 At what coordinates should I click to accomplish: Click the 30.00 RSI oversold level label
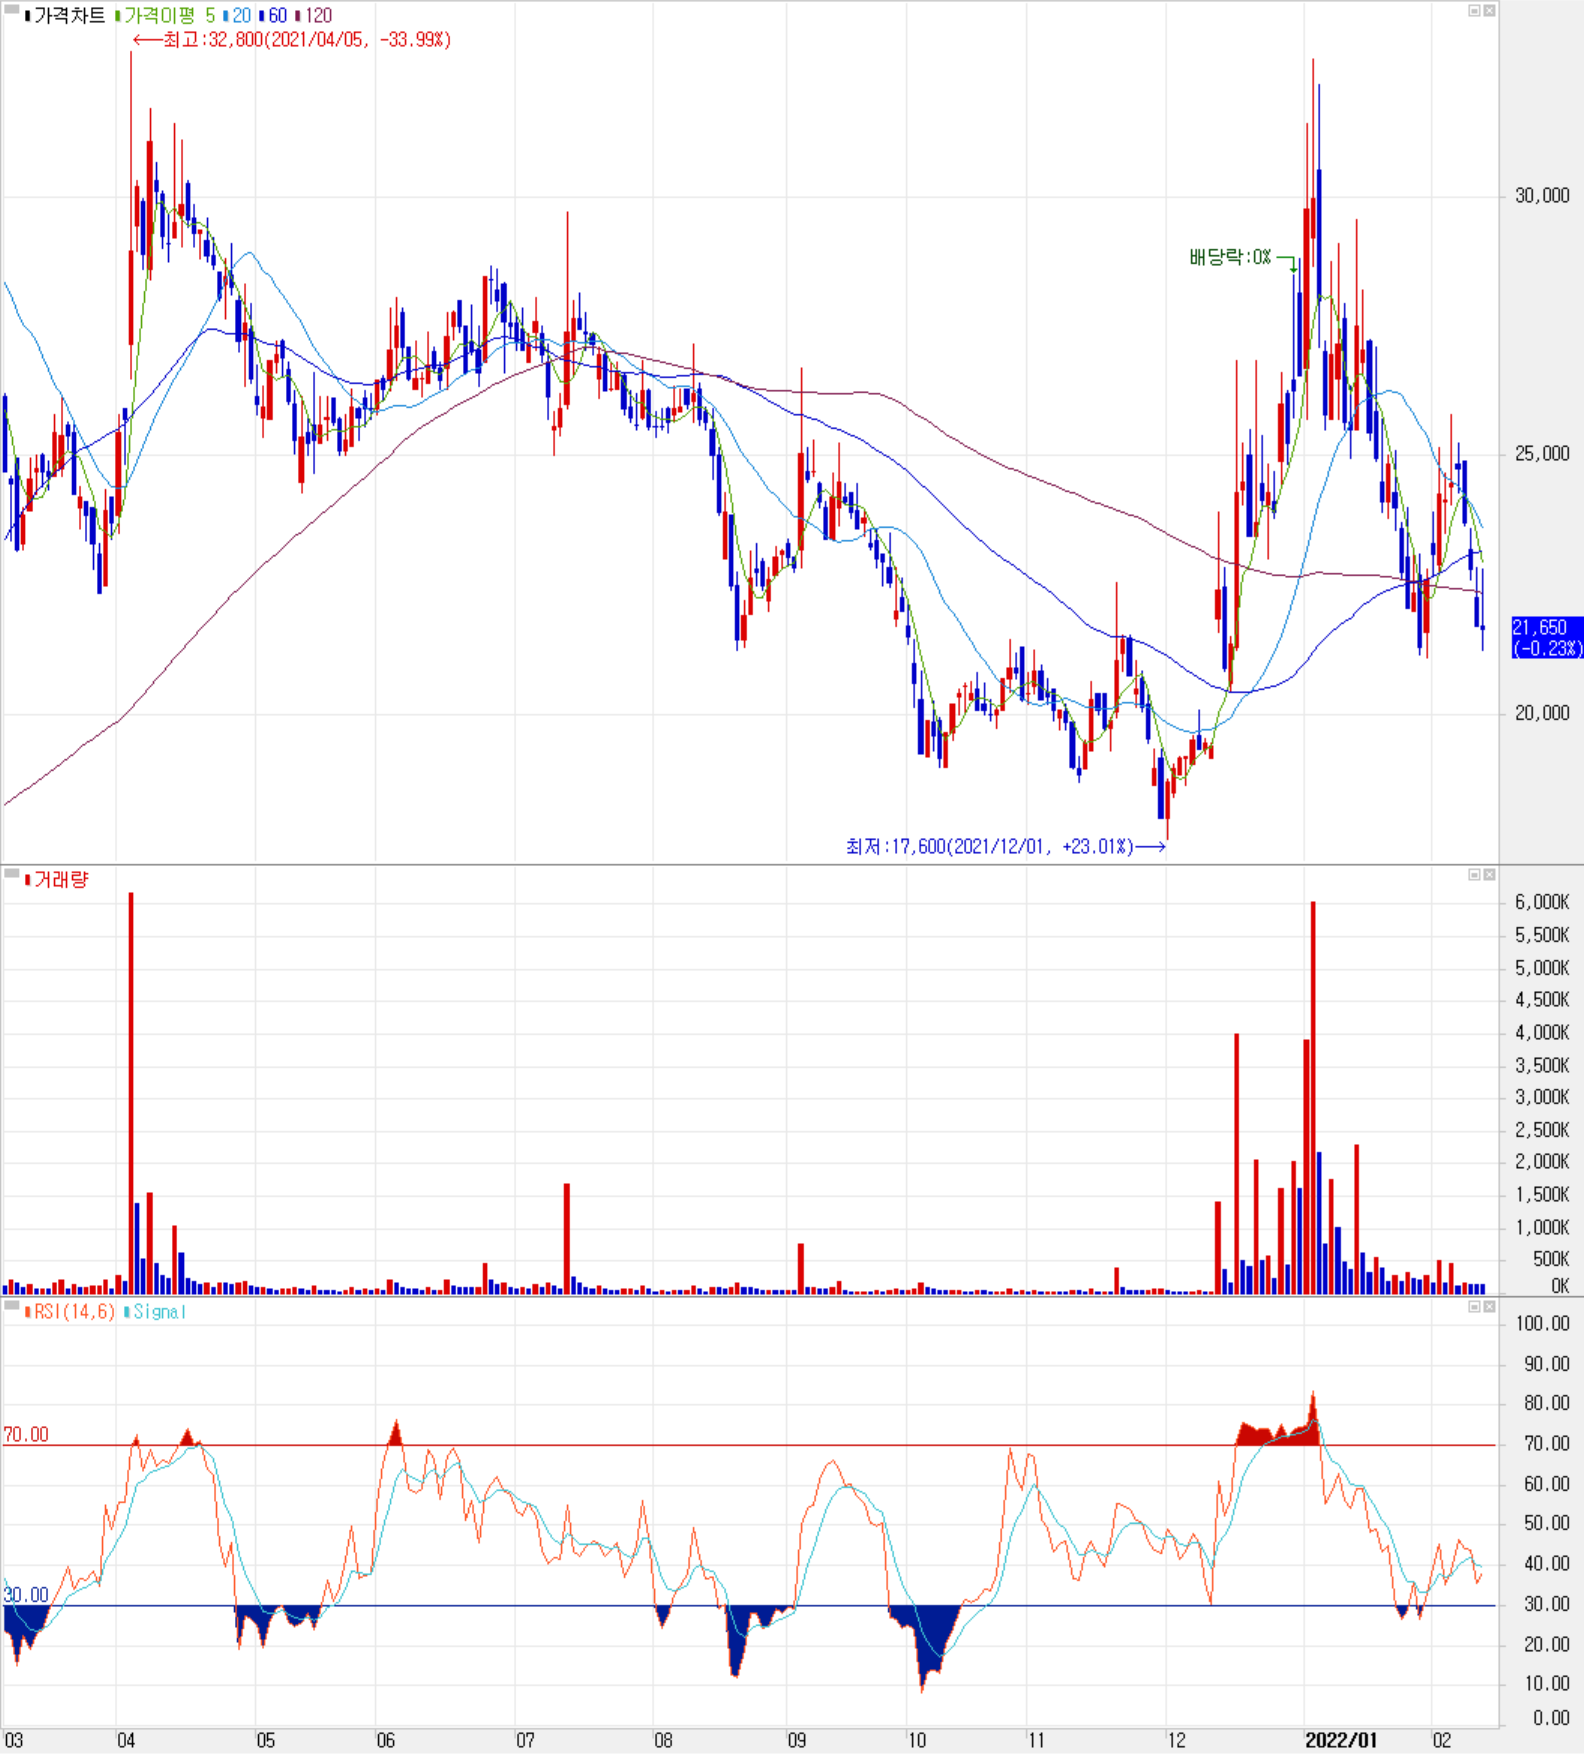[x=26, y=1595]
